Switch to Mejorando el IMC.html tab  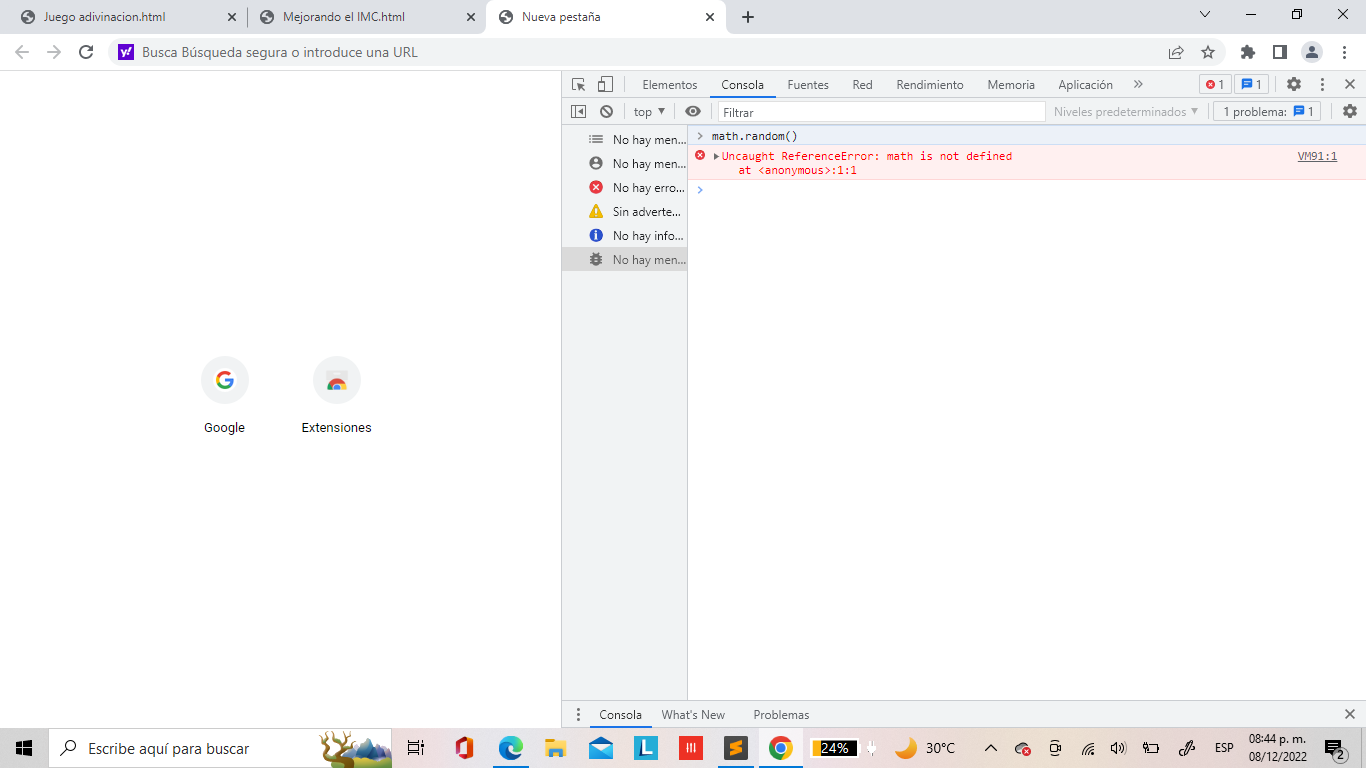point(366,17)
